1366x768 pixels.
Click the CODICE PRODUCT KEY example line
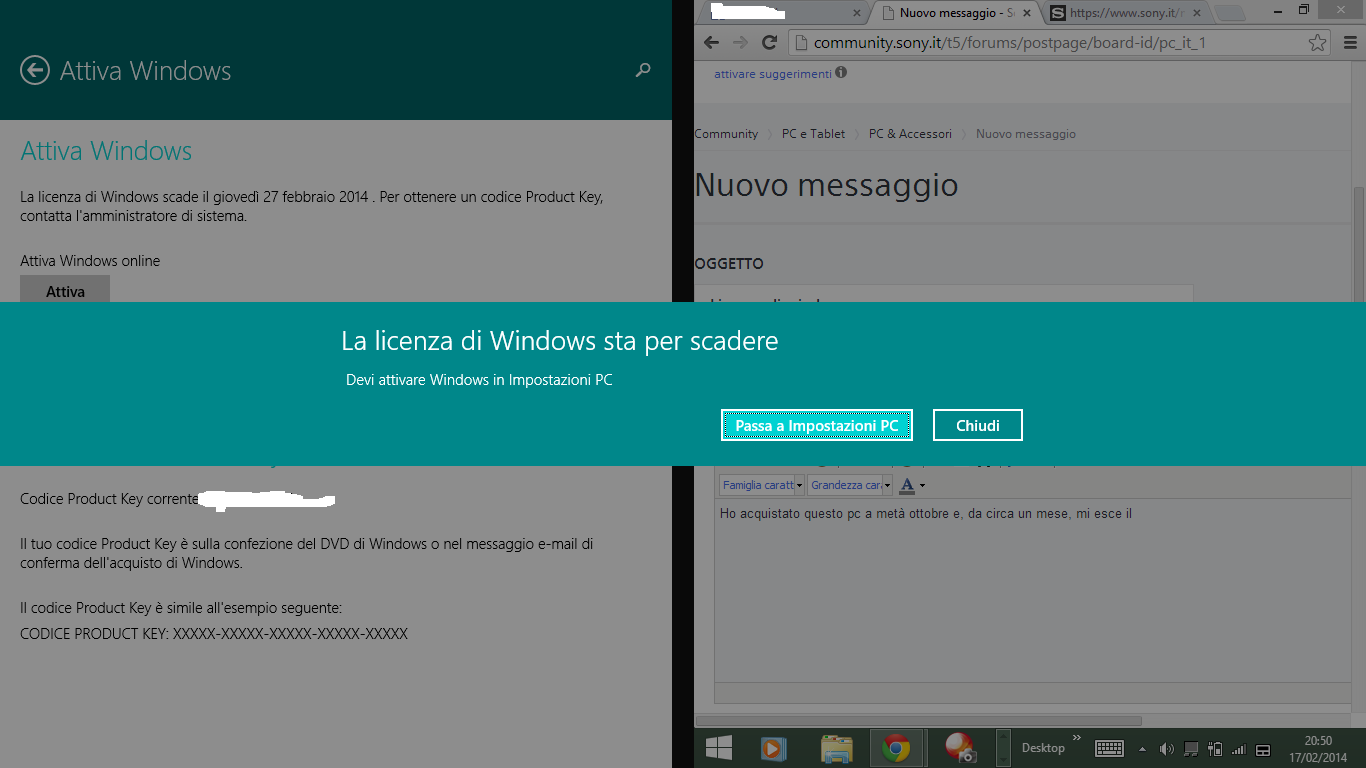point(214,634)
